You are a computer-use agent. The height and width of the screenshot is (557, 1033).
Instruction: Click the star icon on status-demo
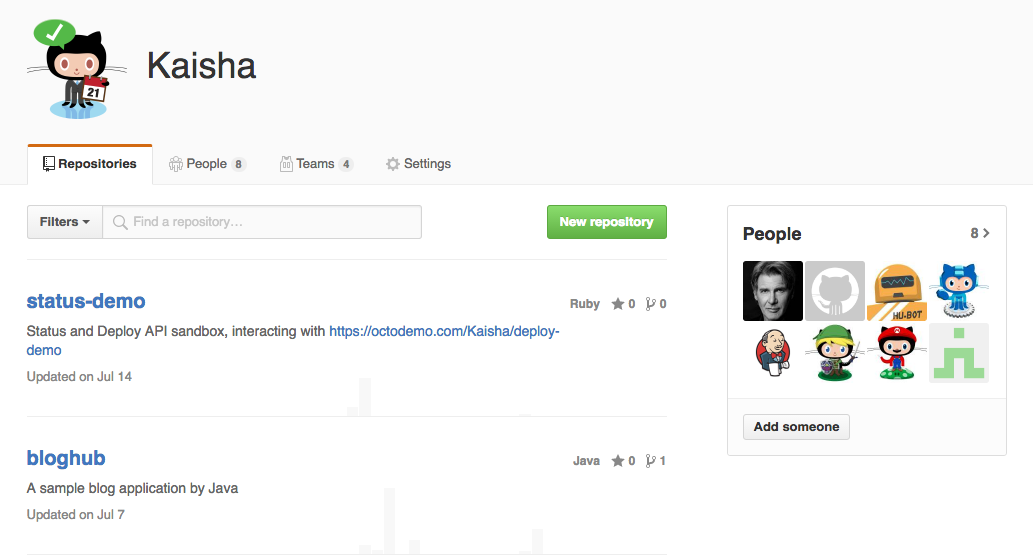617,304
